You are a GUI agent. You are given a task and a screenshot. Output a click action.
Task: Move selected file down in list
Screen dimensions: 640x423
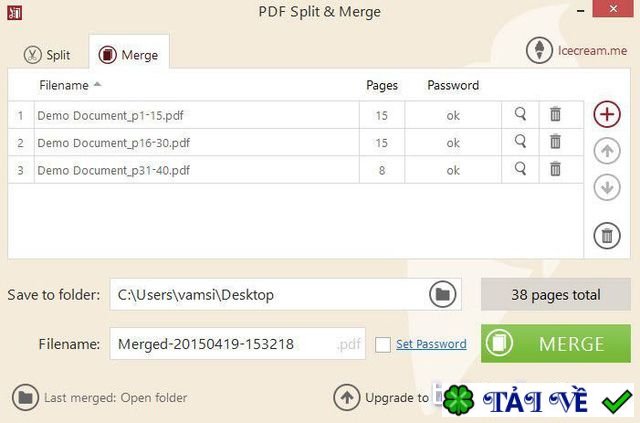(x=607, y=187)
